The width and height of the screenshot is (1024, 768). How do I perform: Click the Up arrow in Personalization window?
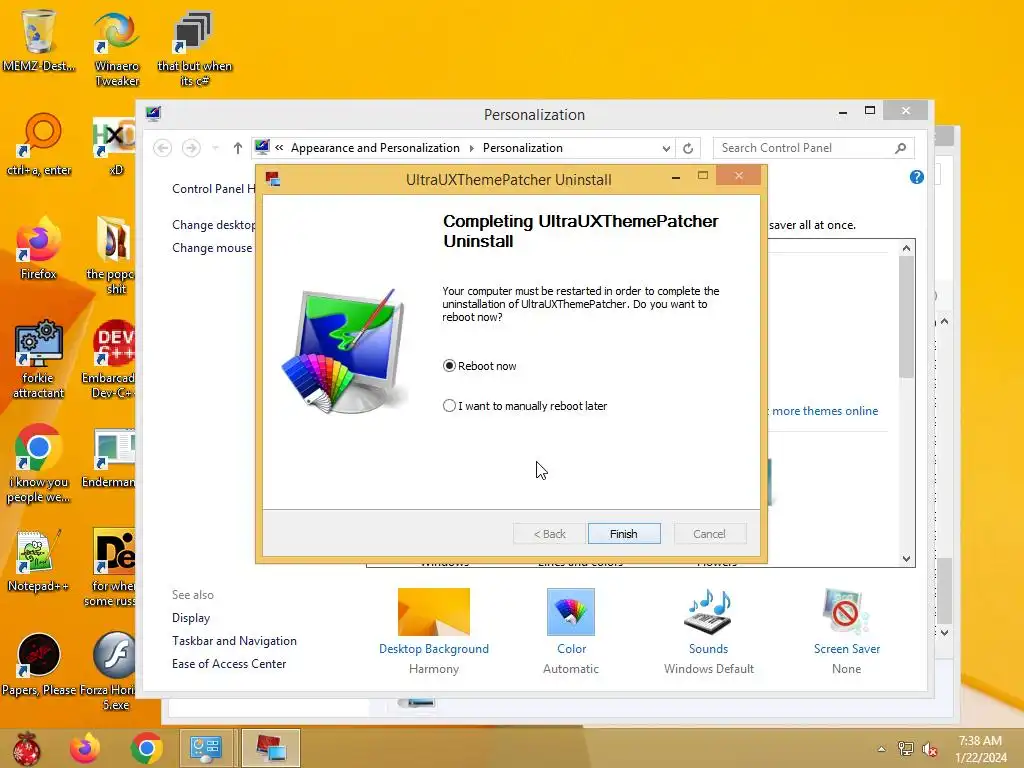coord(238,148)
